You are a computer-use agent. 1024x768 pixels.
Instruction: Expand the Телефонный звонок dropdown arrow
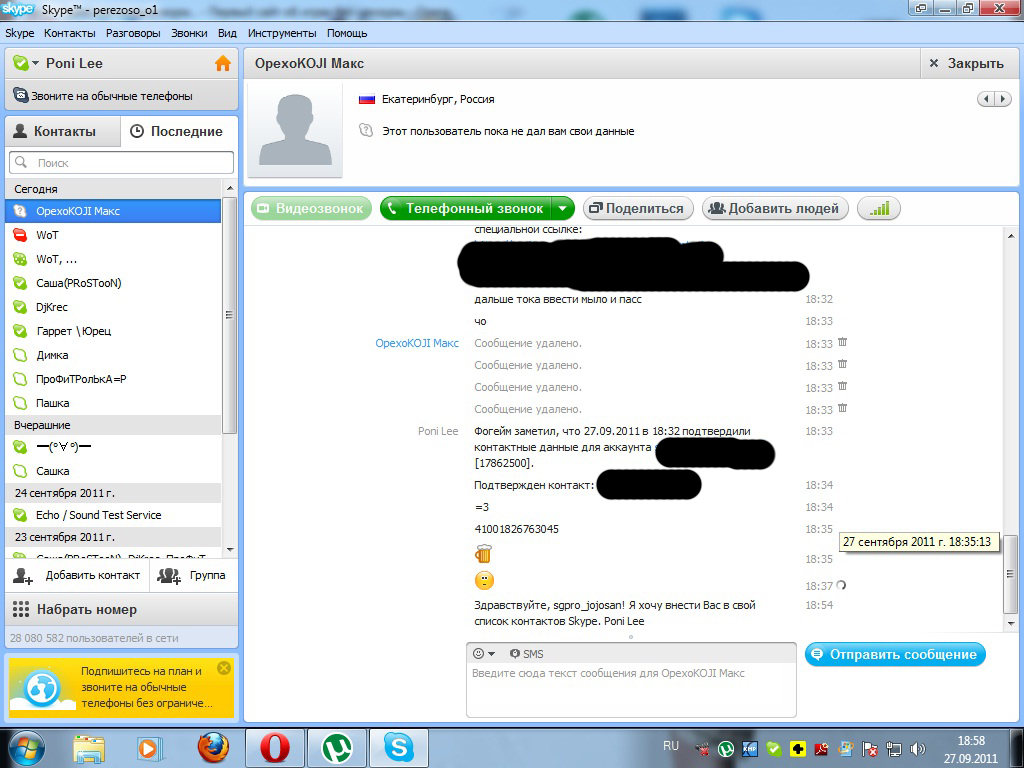563,209
